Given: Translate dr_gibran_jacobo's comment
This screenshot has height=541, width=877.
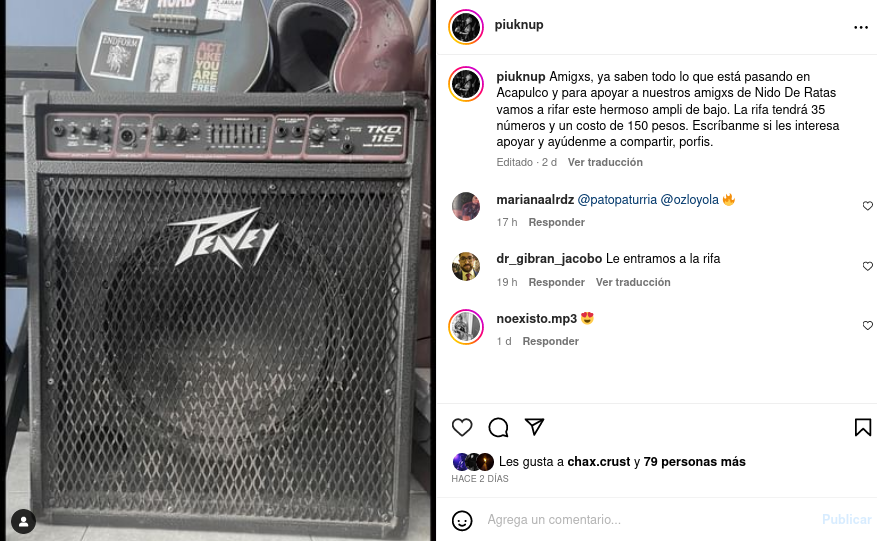Looking at the screenshot, I should 633,282.
